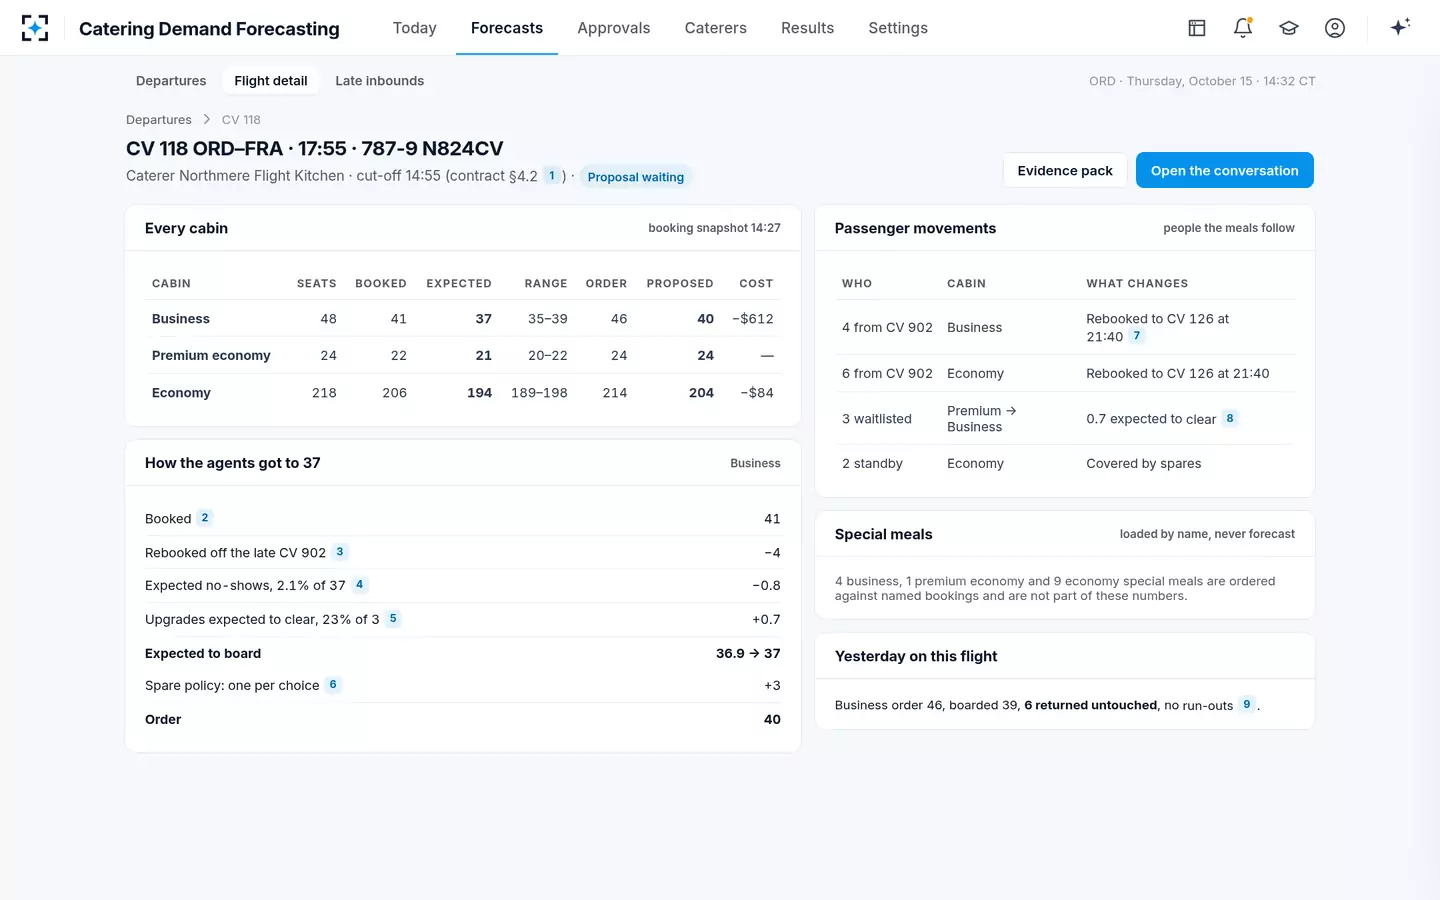Select the Forecasts tab
Screen dimensions: 1440x900
(507, 28)
